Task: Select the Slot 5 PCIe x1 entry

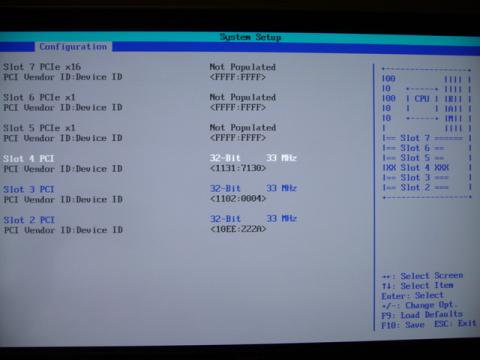Action: 39,128
